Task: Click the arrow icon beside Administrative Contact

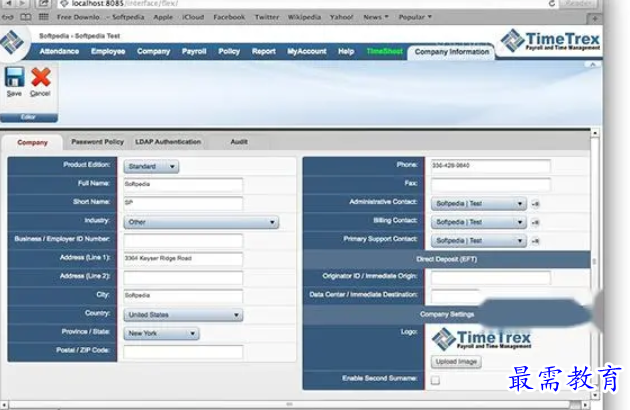Action: (535, 204)
